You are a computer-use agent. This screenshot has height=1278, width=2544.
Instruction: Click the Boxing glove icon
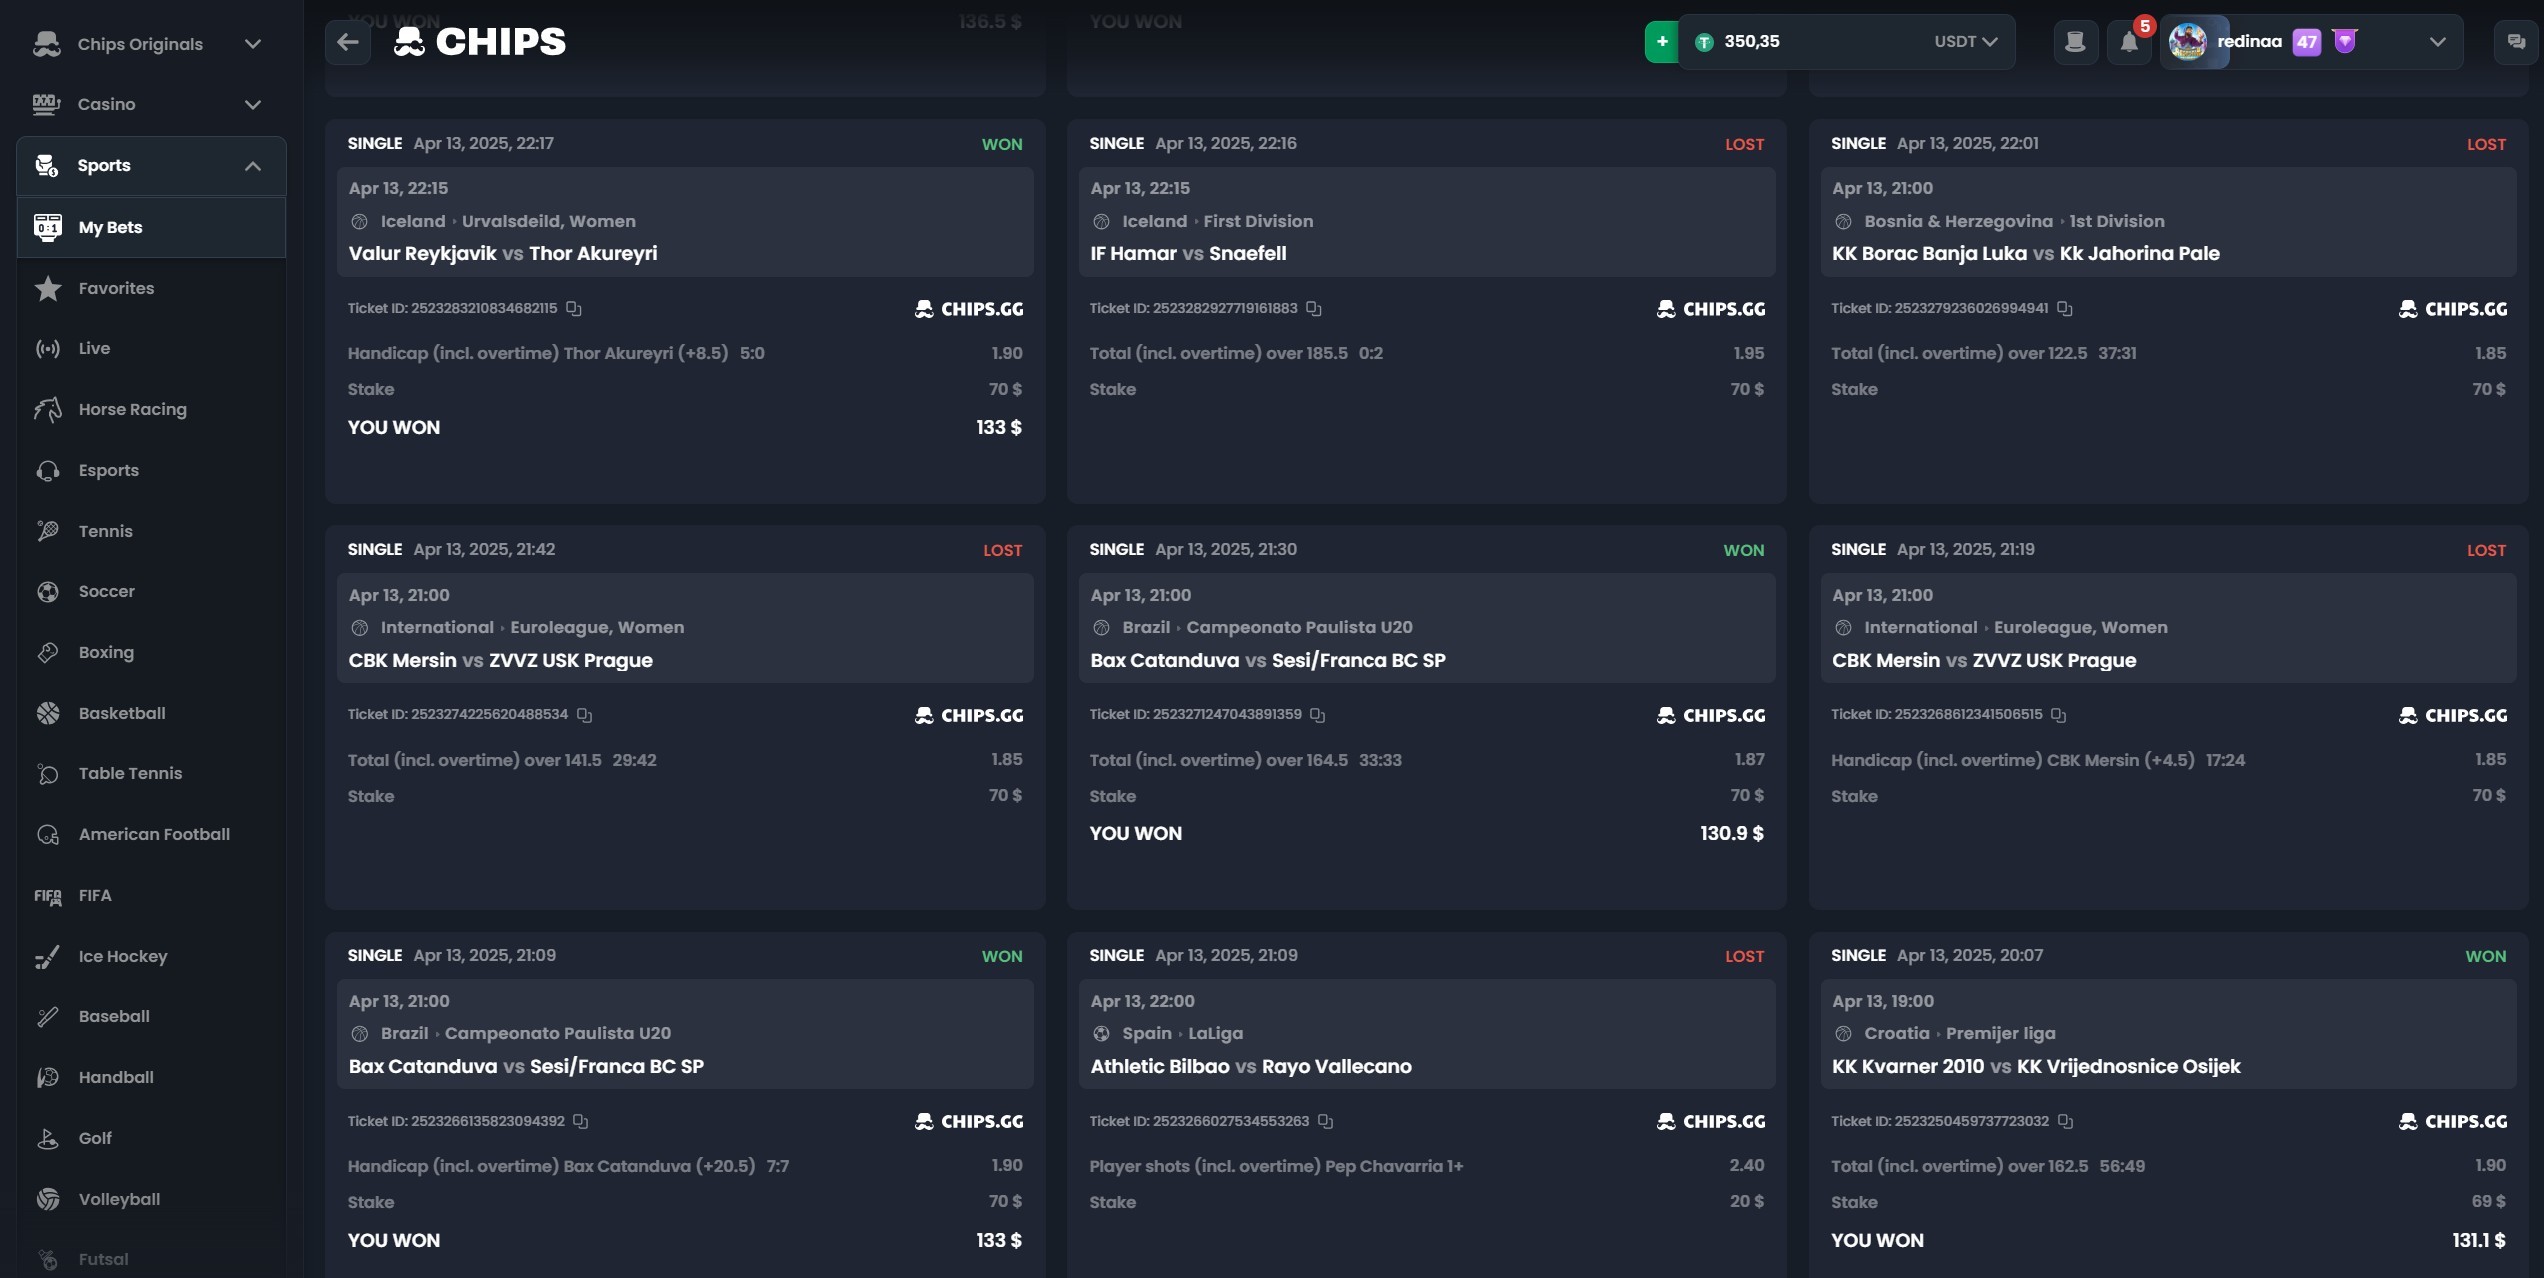tap(47, 652)
